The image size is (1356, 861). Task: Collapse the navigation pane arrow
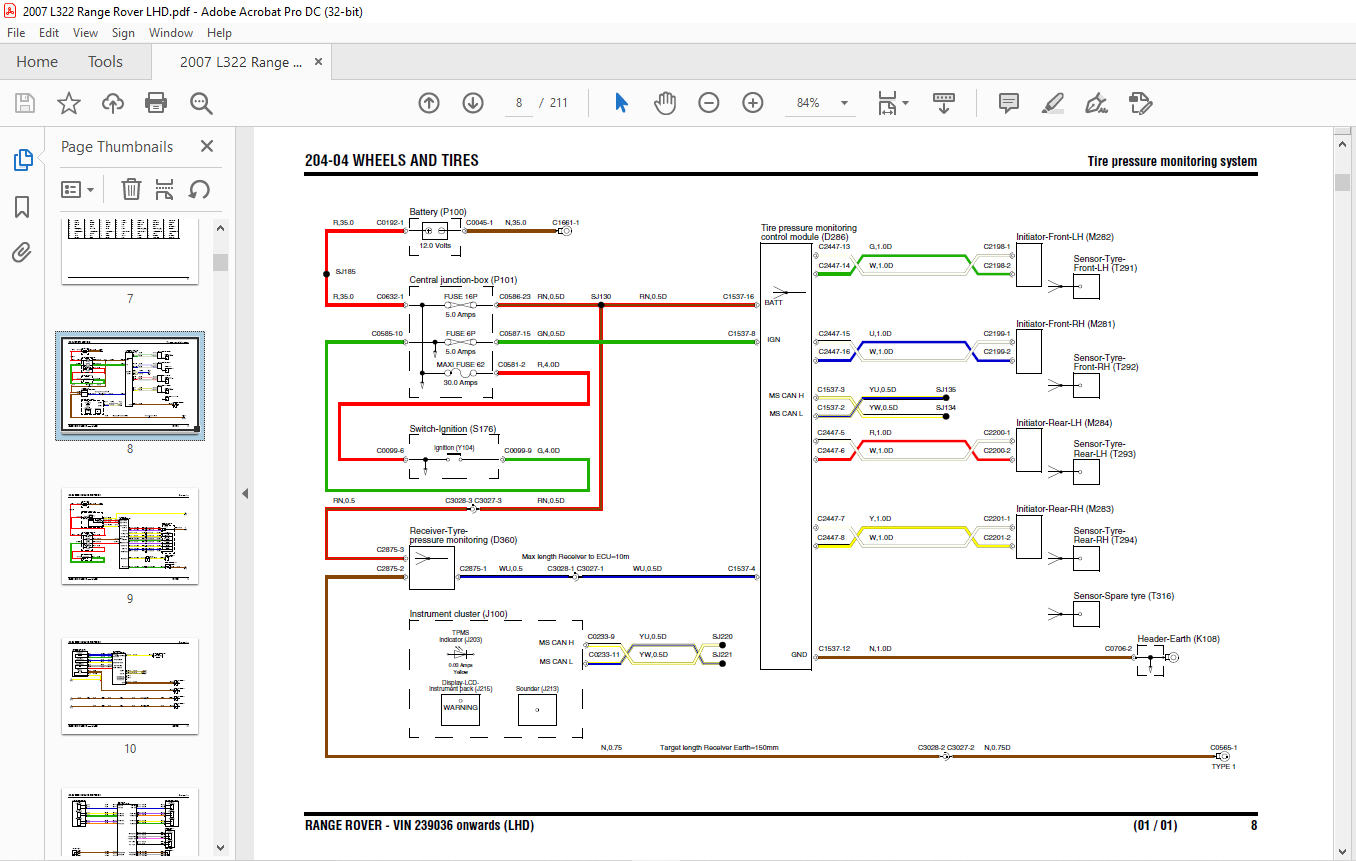tap(244, 493)
